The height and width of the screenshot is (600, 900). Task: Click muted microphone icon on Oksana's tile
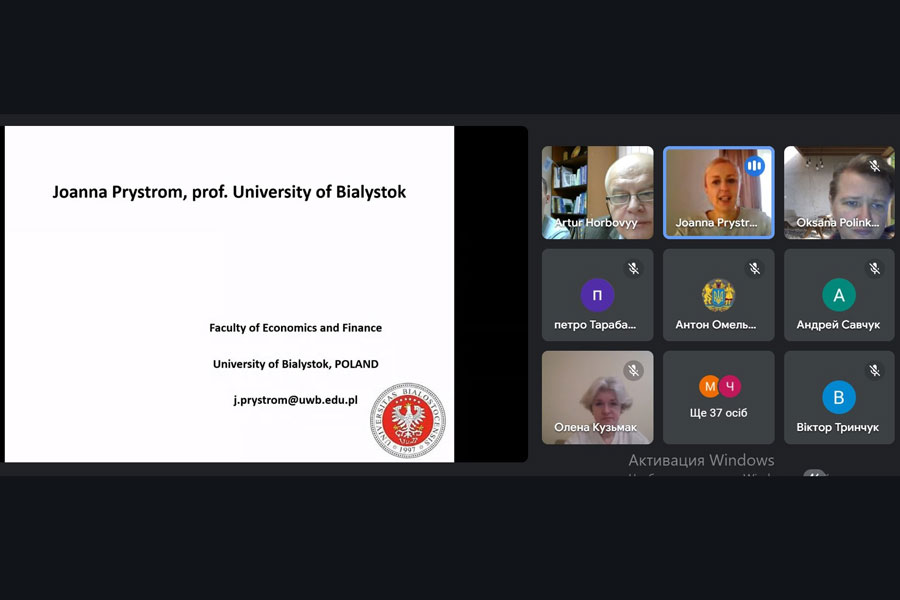point(874,166)
